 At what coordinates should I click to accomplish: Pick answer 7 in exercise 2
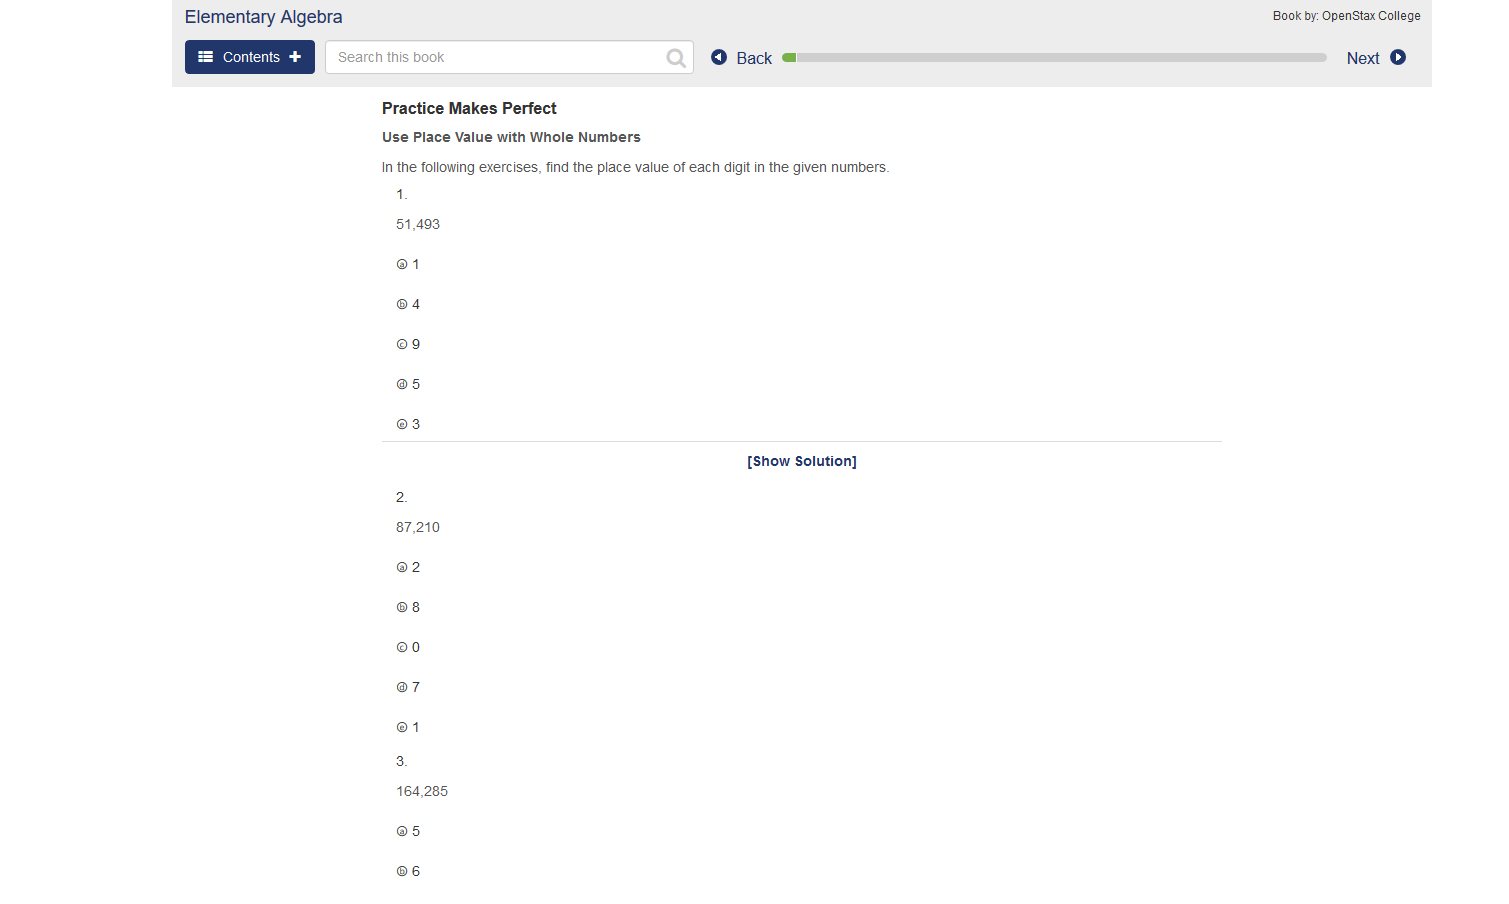[x=400, y=686]
